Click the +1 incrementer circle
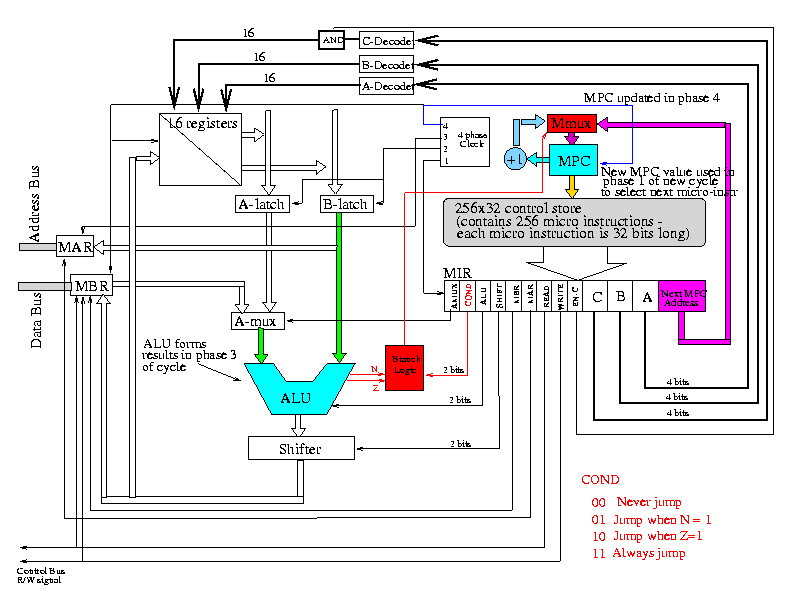Image resolution: width=792 pixels, height=612 pixels. click(515, 159)
